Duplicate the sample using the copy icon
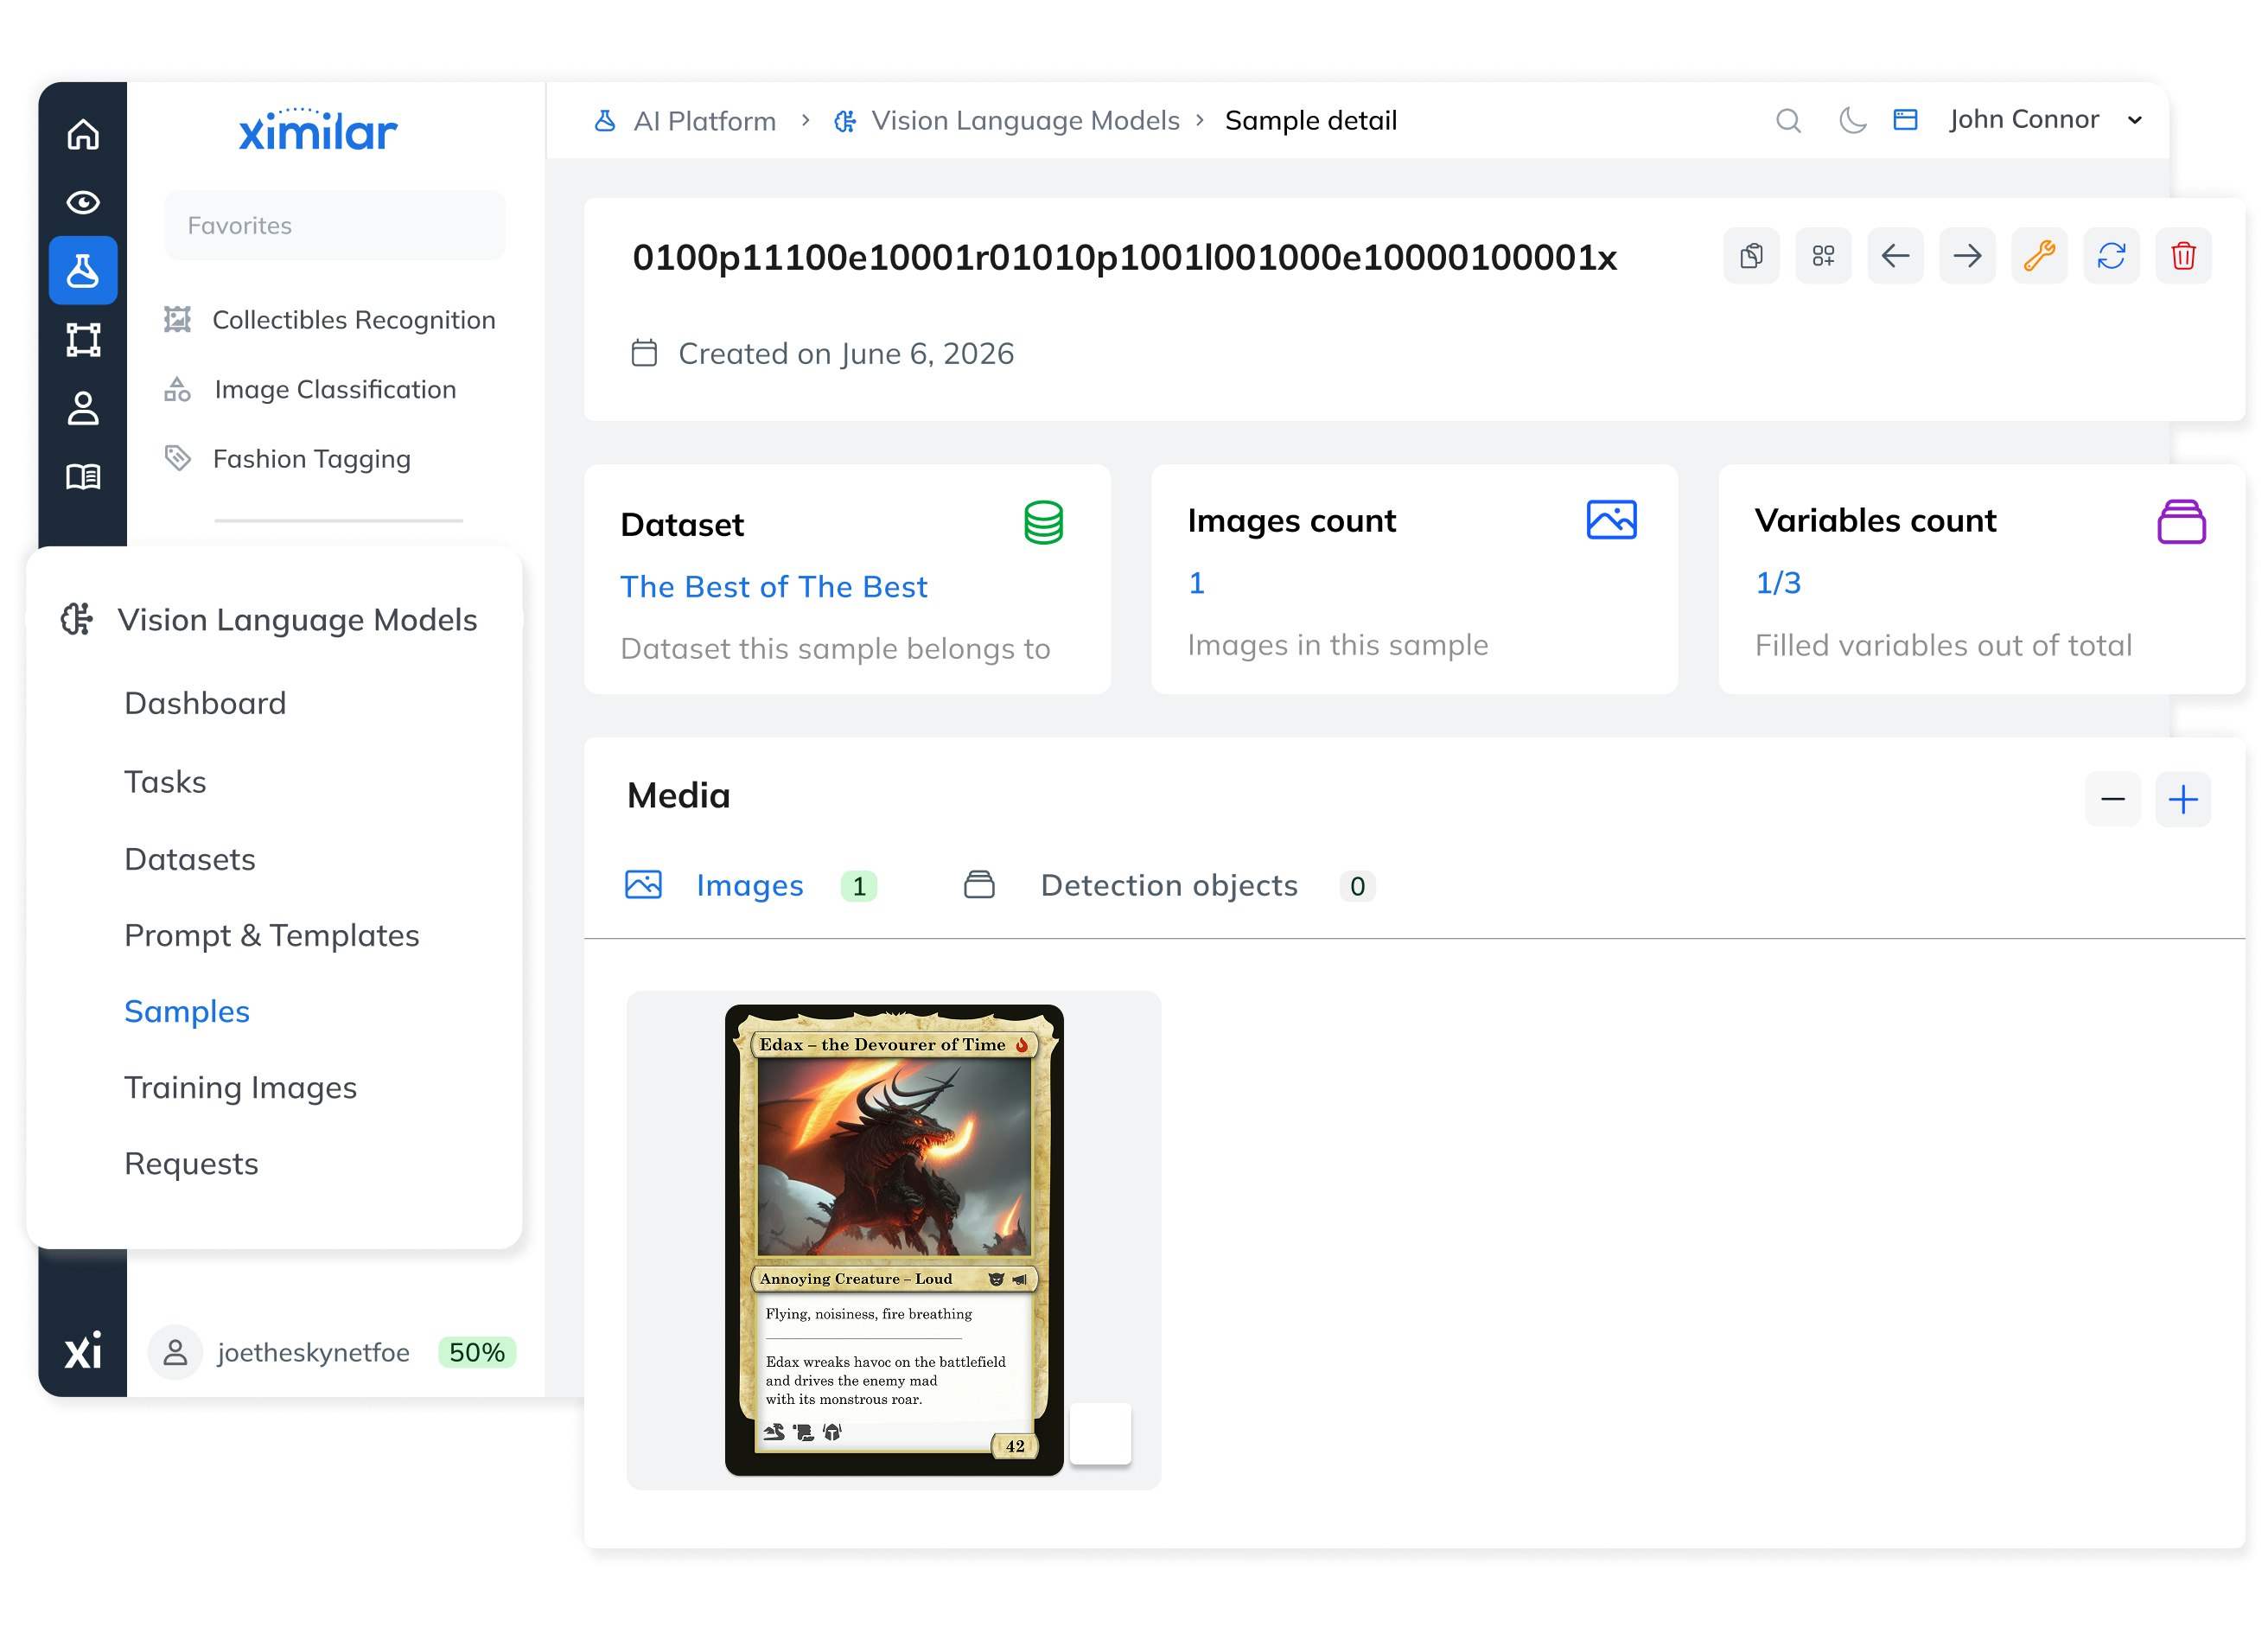 1751,256
